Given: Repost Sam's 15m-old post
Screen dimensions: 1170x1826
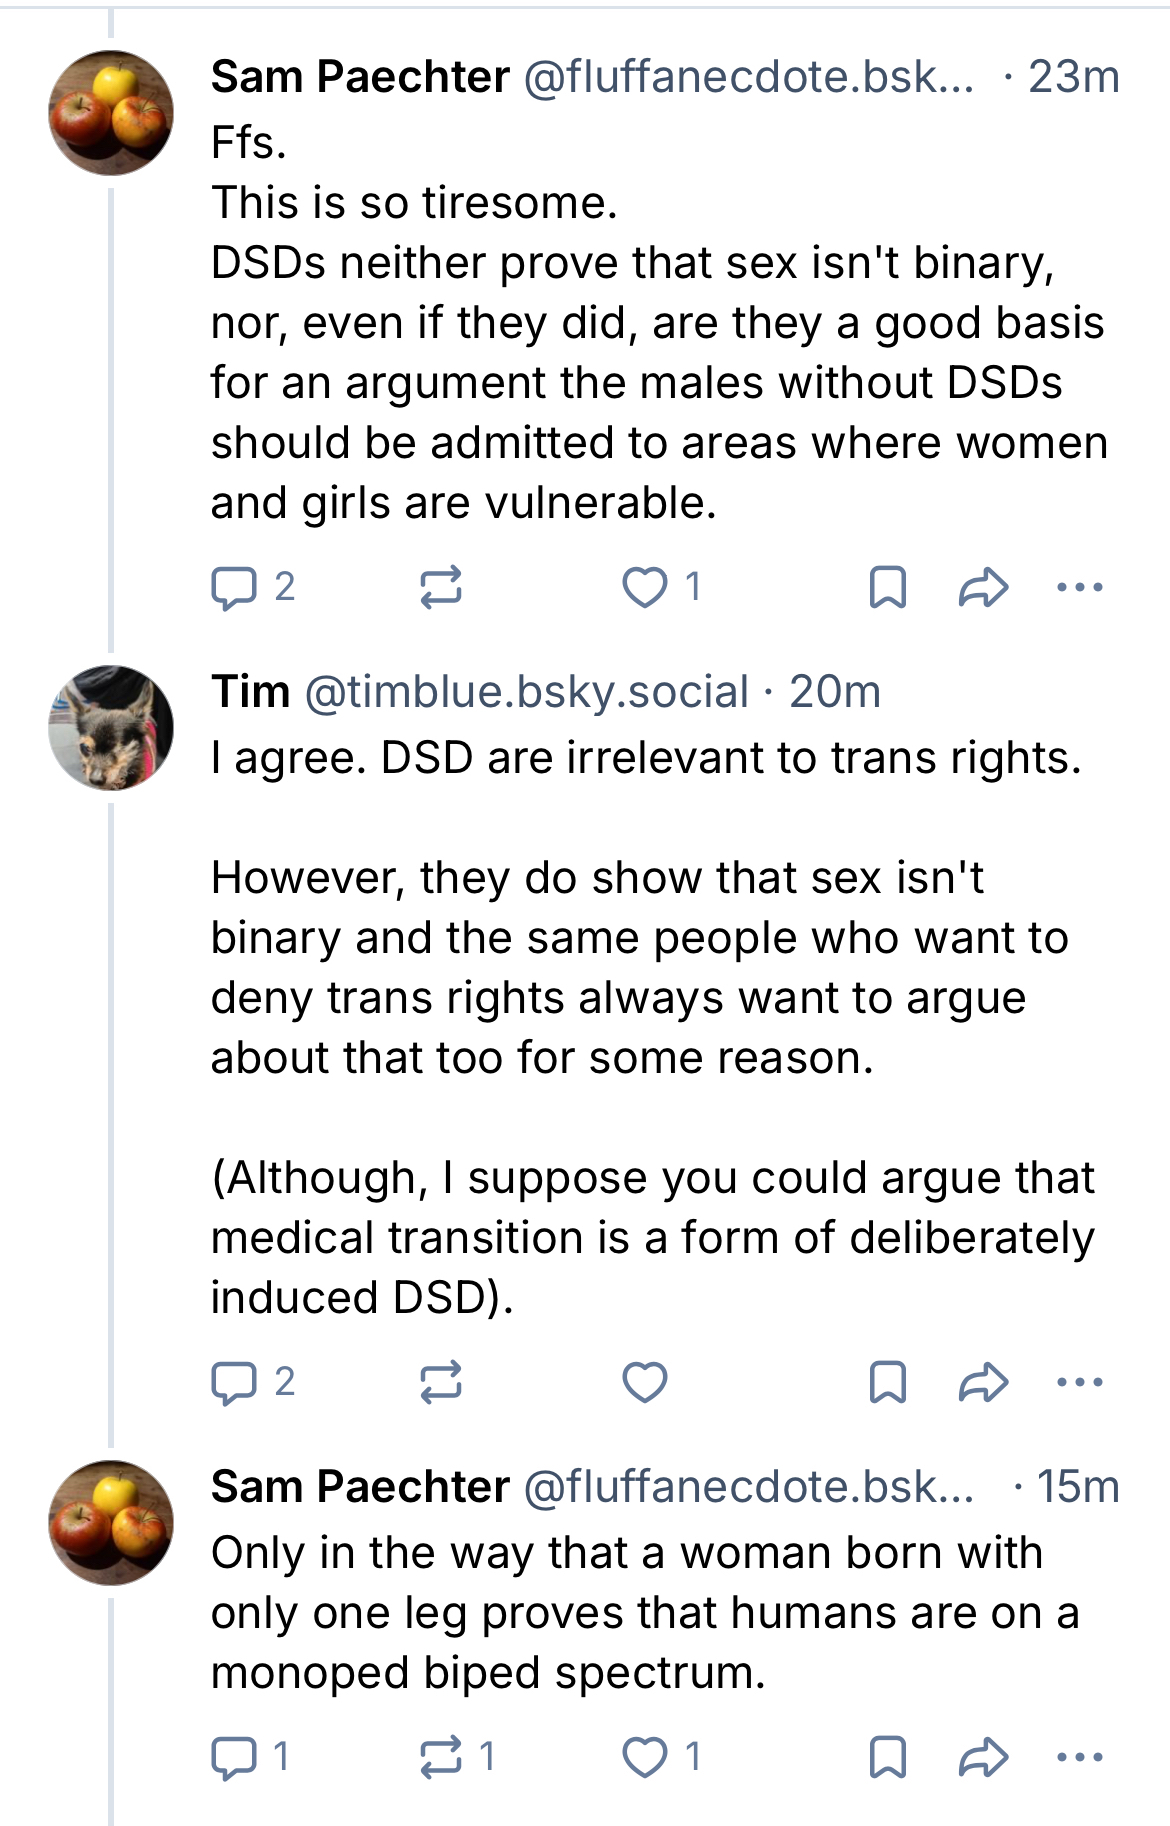Looking at the screenshot, I should click(440, 1757).
